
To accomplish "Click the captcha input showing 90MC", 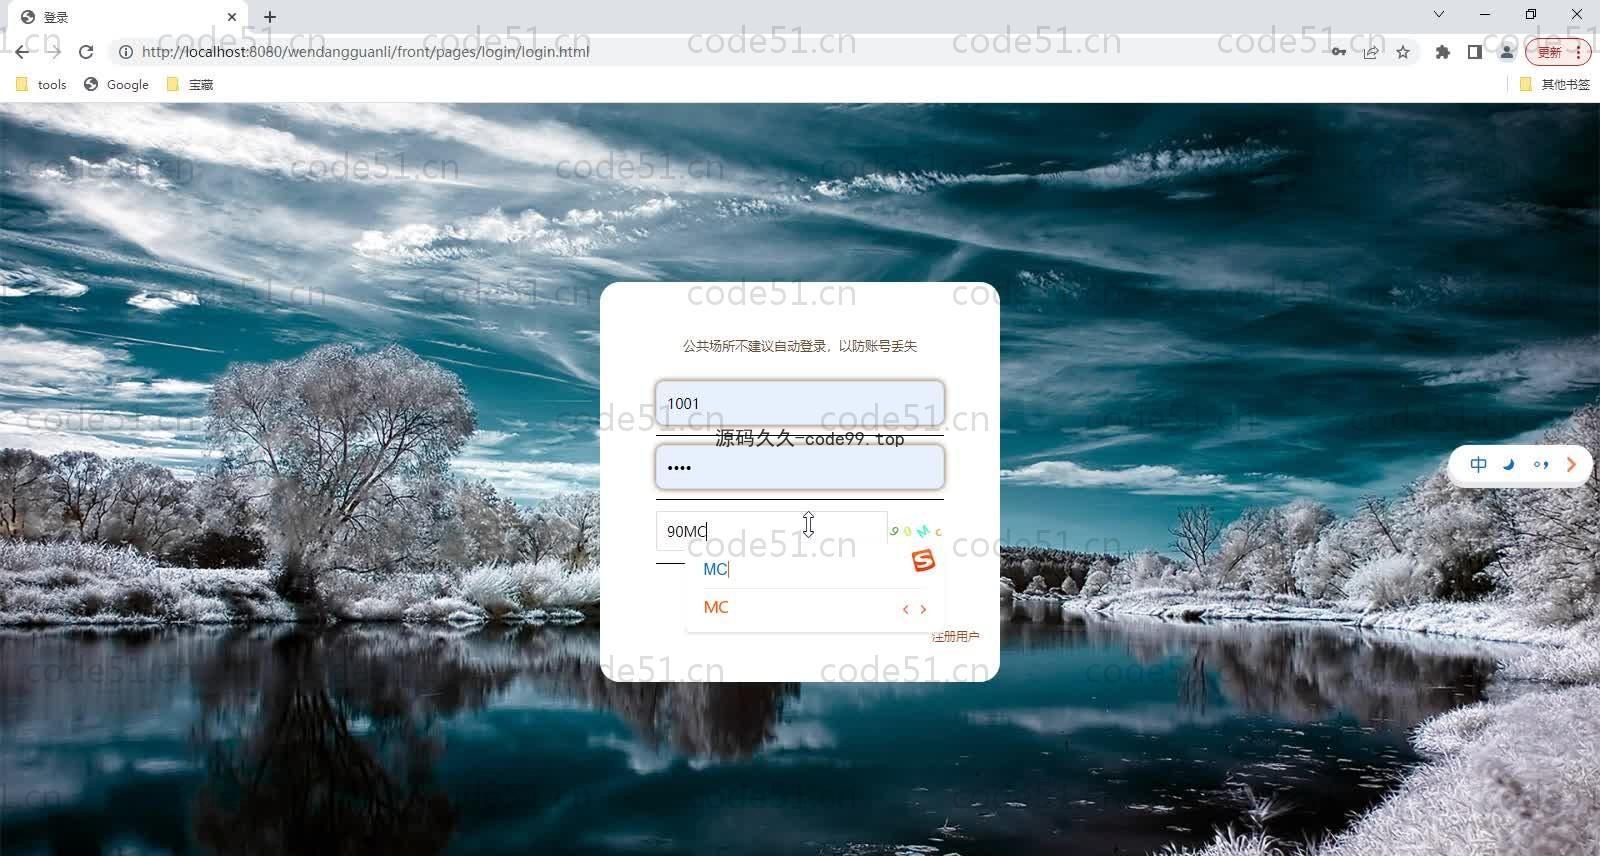I will 771,531.
